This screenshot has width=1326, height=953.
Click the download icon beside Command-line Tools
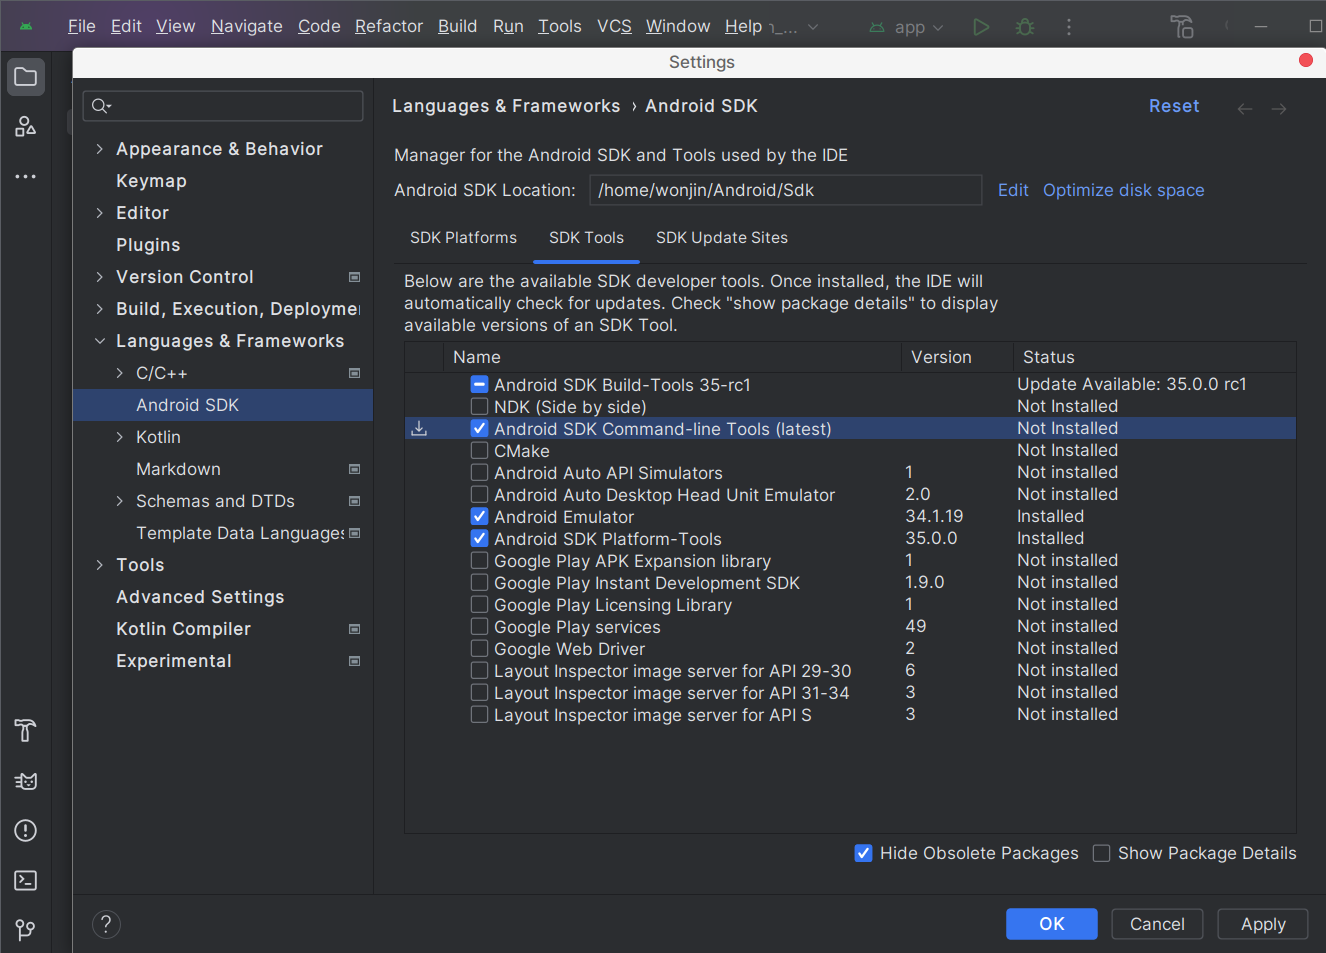click(419, 429)
